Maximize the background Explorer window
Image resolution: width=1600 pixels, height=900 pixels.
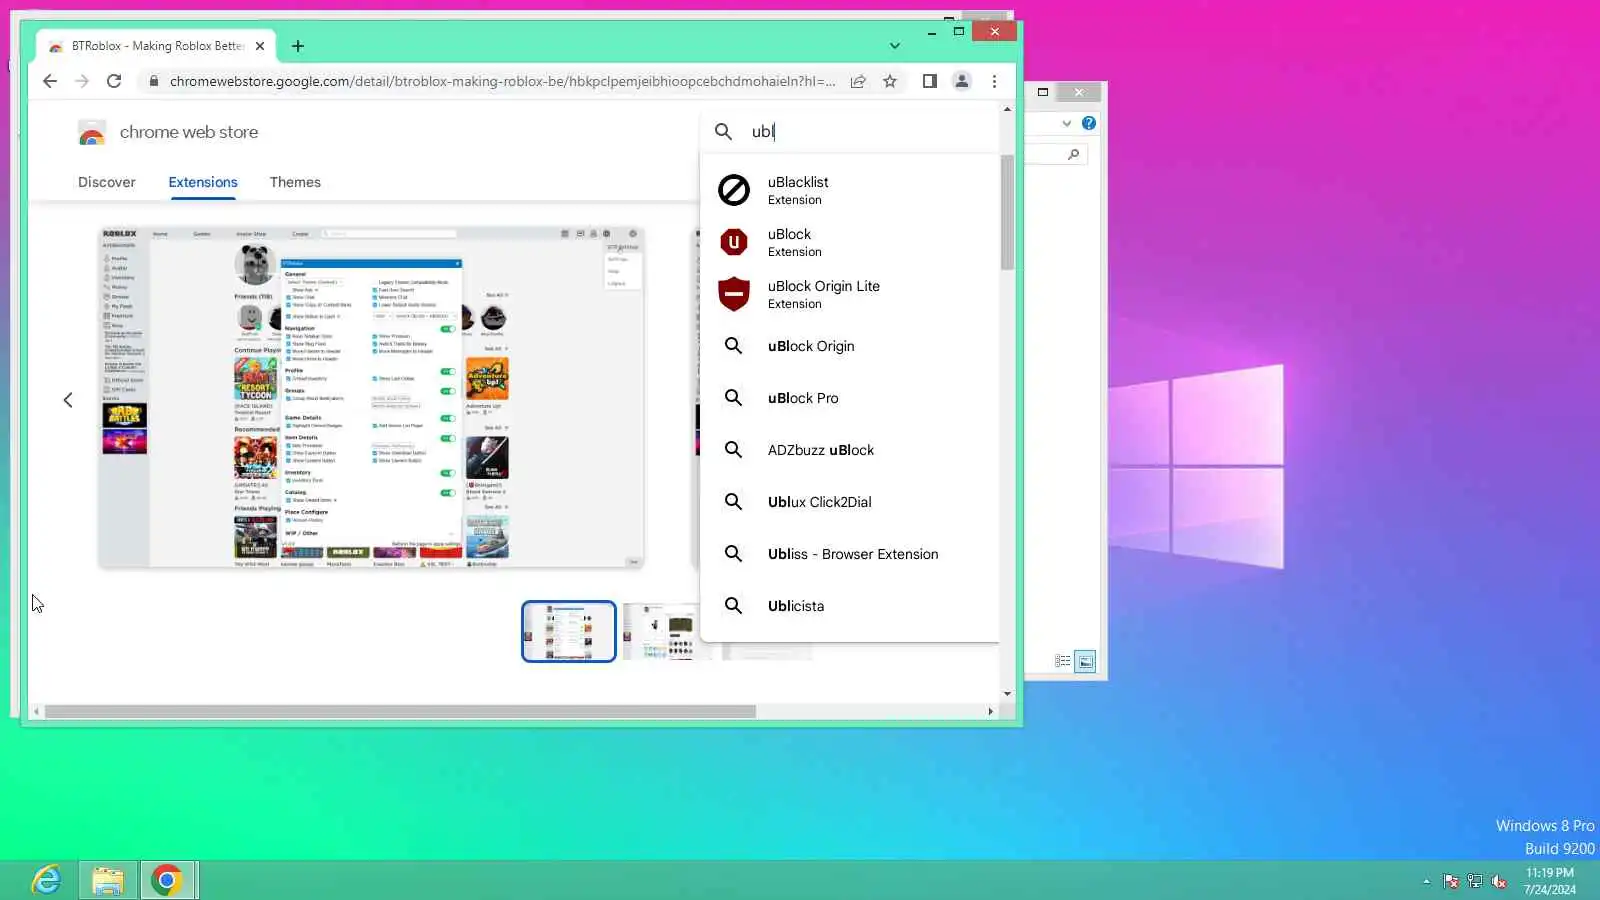tap(1043, 92)
